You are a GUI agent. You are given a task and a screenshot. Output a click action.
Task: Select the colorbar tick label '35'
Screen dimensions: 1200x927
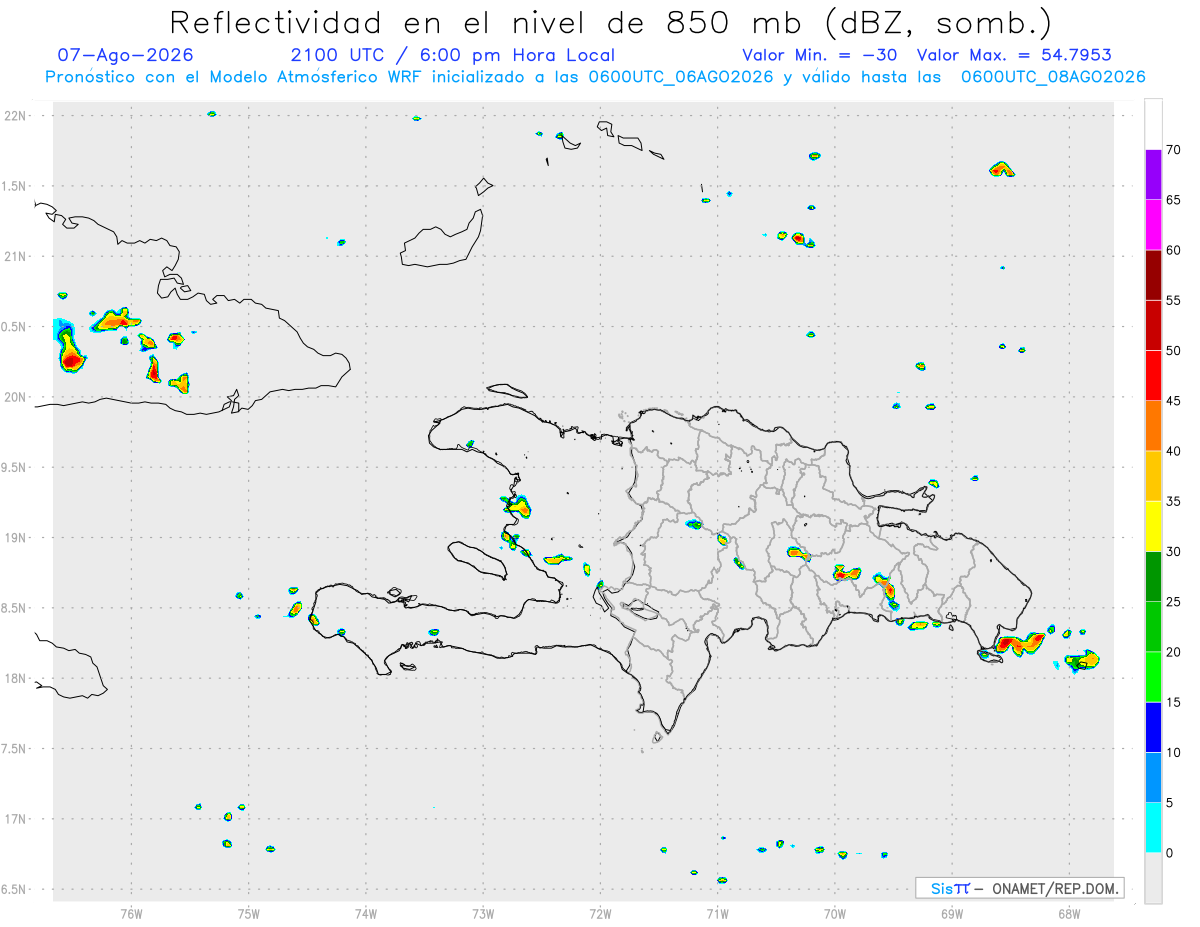pyautogui.click(x=1173, y=501)
